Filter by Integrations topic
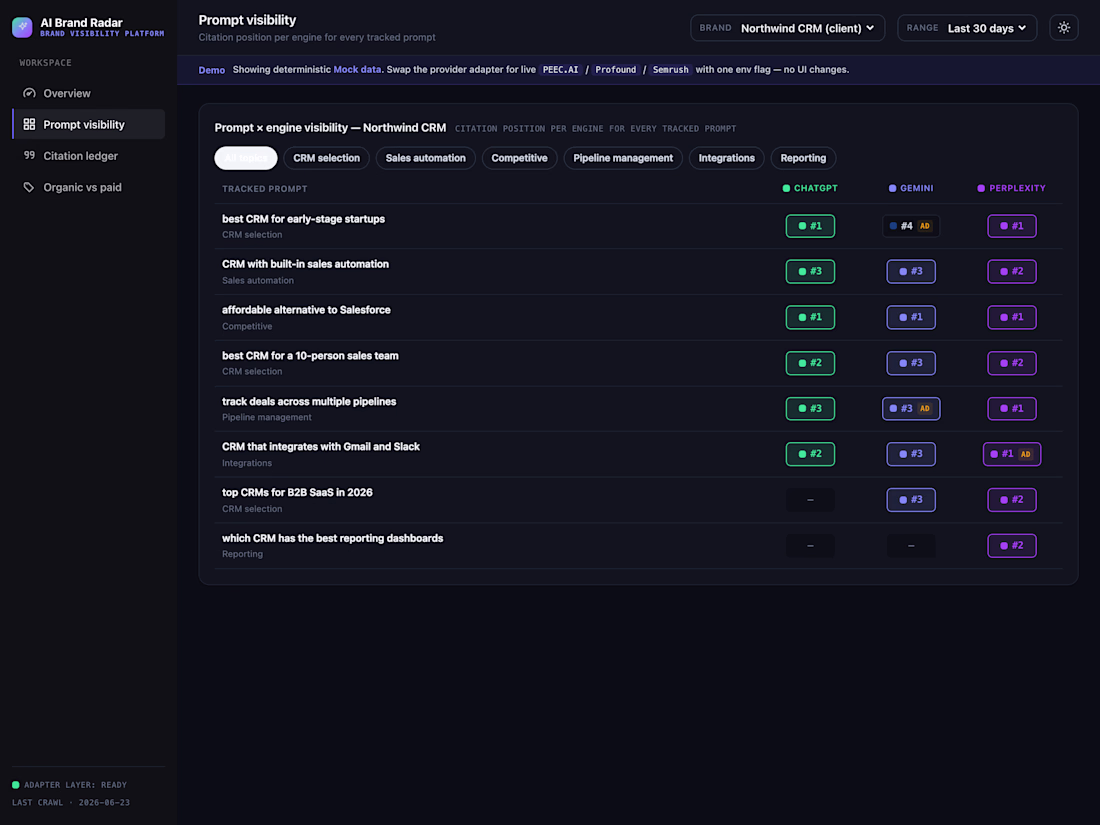Image resolution: width=1100 pixels, height=825 pixels. pyautogui.click(x=726, y=158)
